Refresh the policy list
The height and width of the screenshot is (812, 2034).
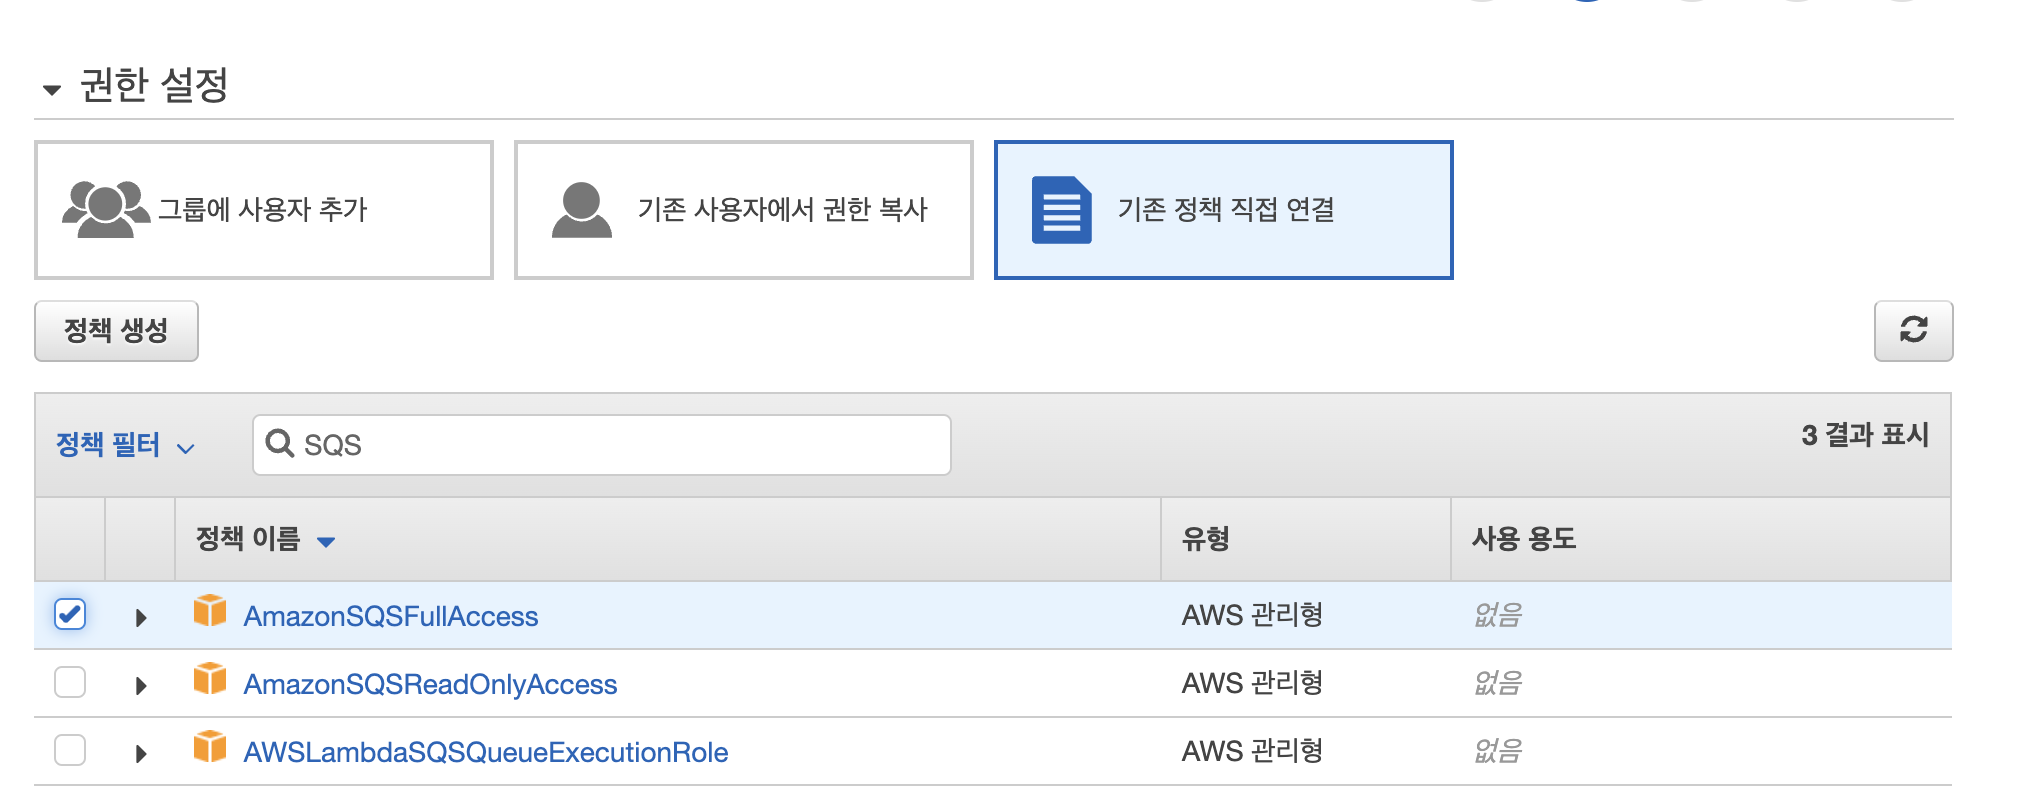[1913, 331]
